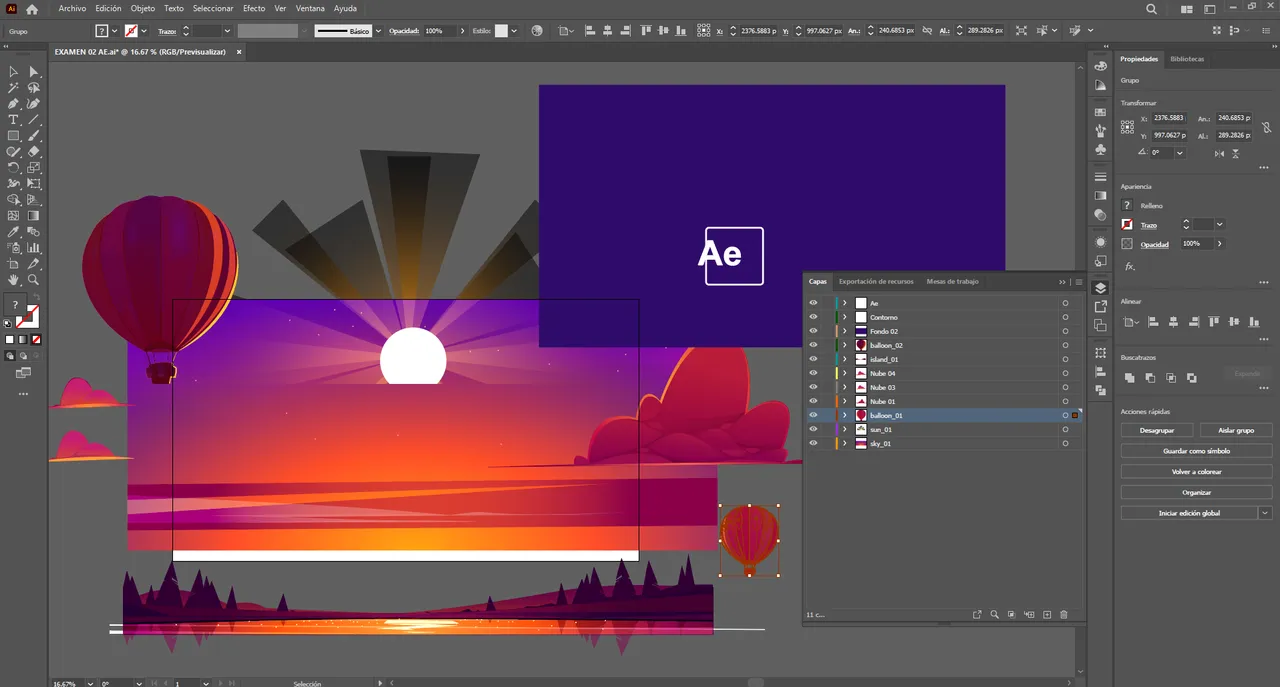Select the Lasso tool

(34, 88)
